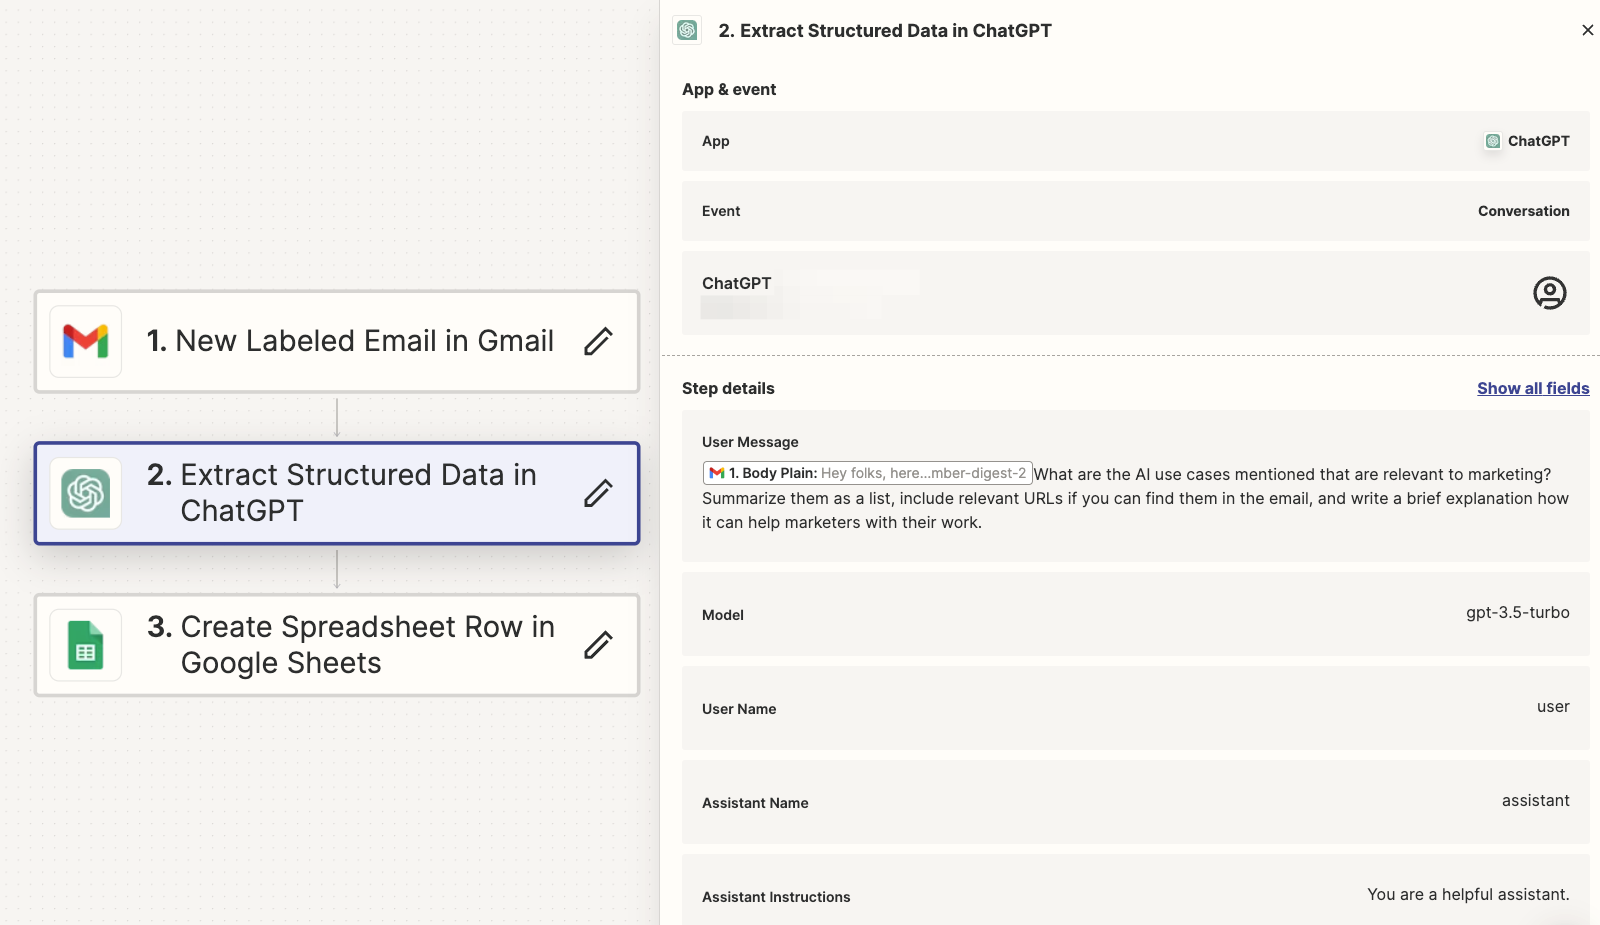Screen dimensions: 1600x925
Task: Click the pencil icon on the ChatGPT step
Action: pyautogui.click(x=597, y=493)
